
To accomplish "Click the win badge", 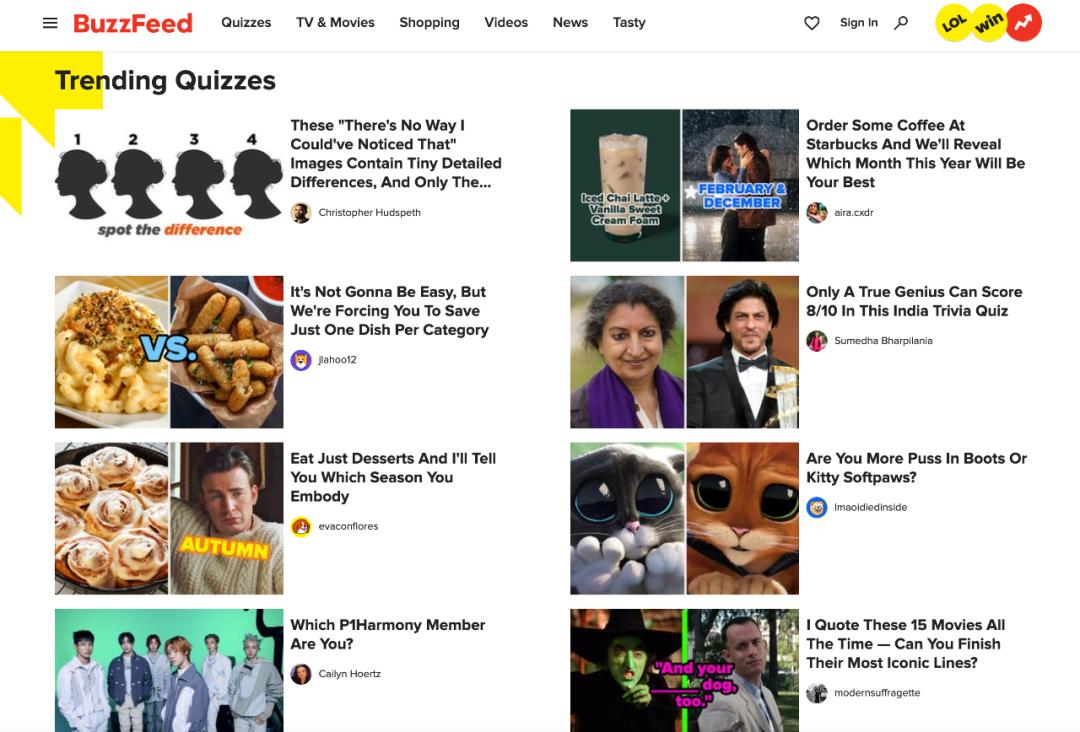I will [988, 23].
